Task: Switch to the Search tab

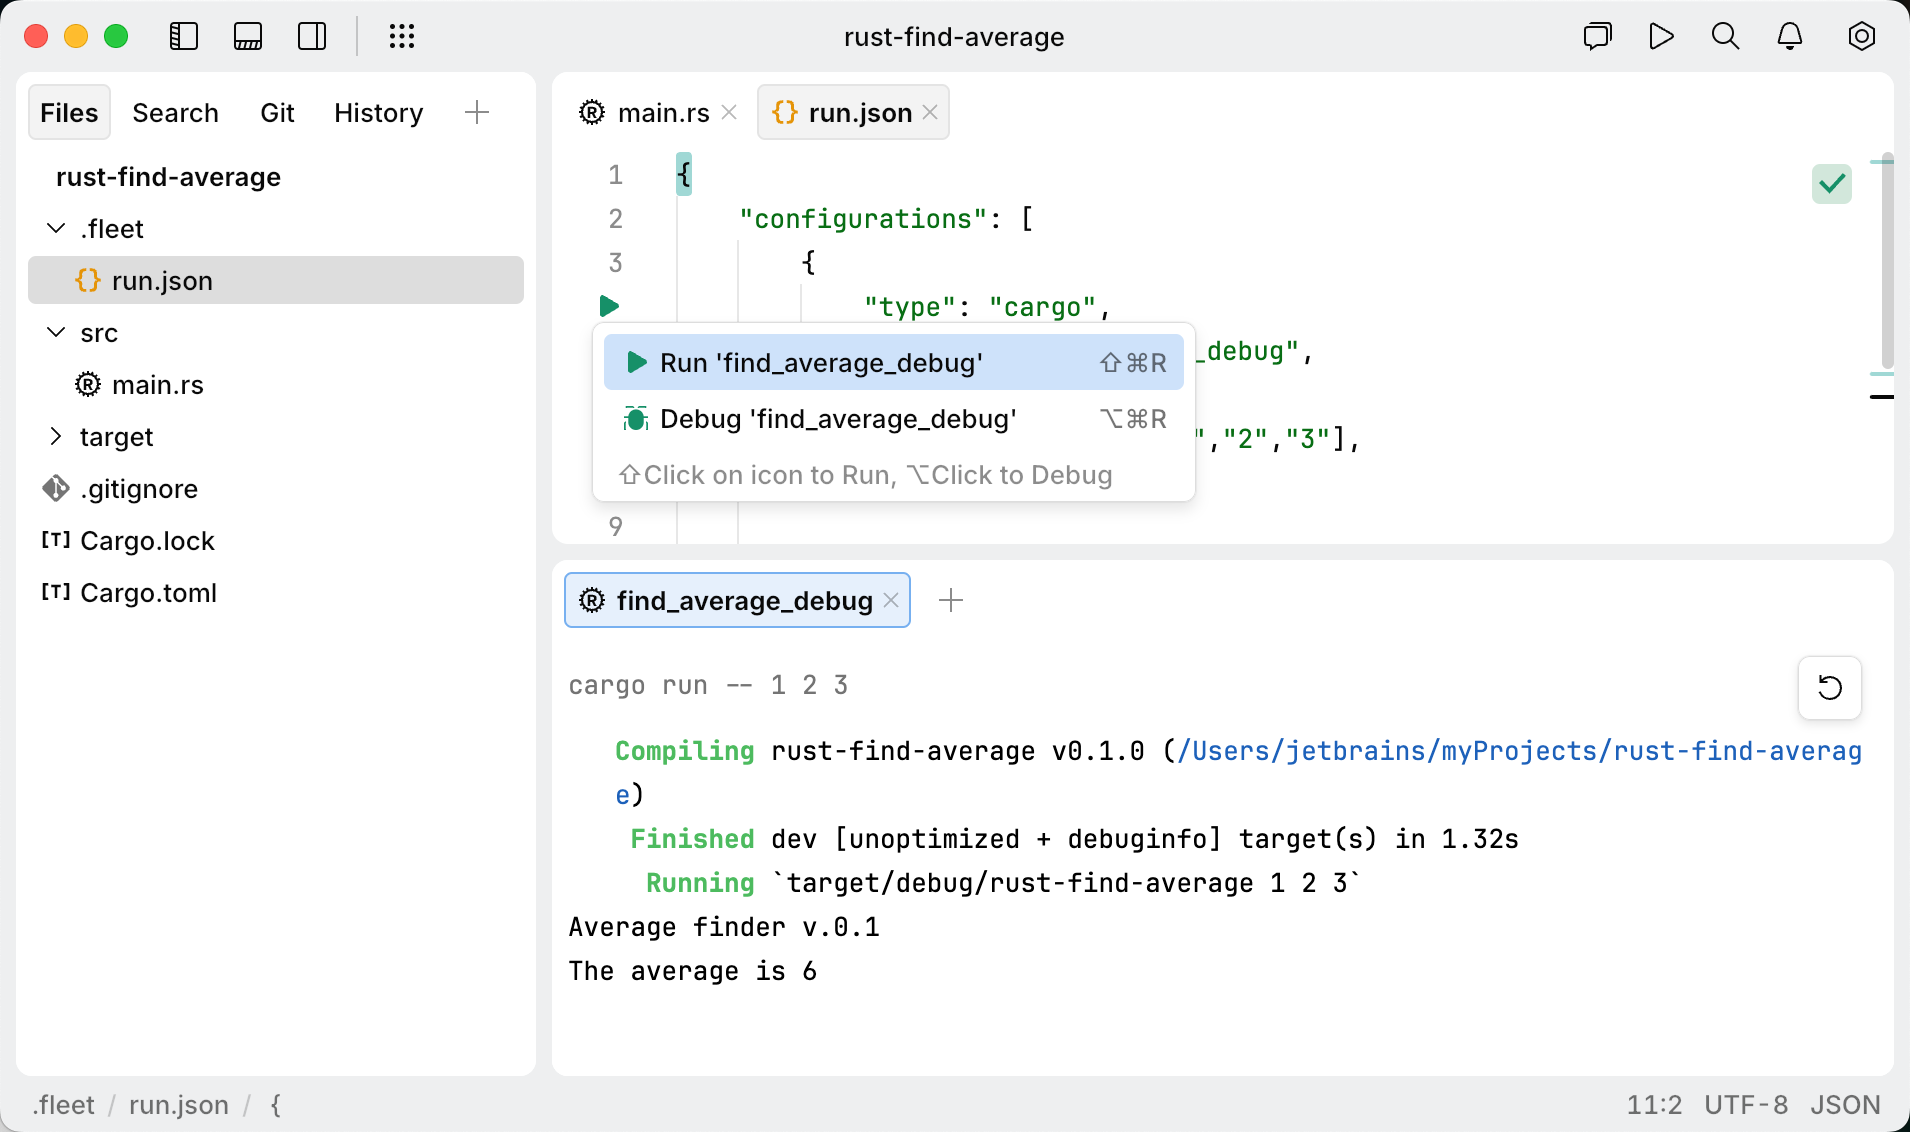Action: pos(176,112)
